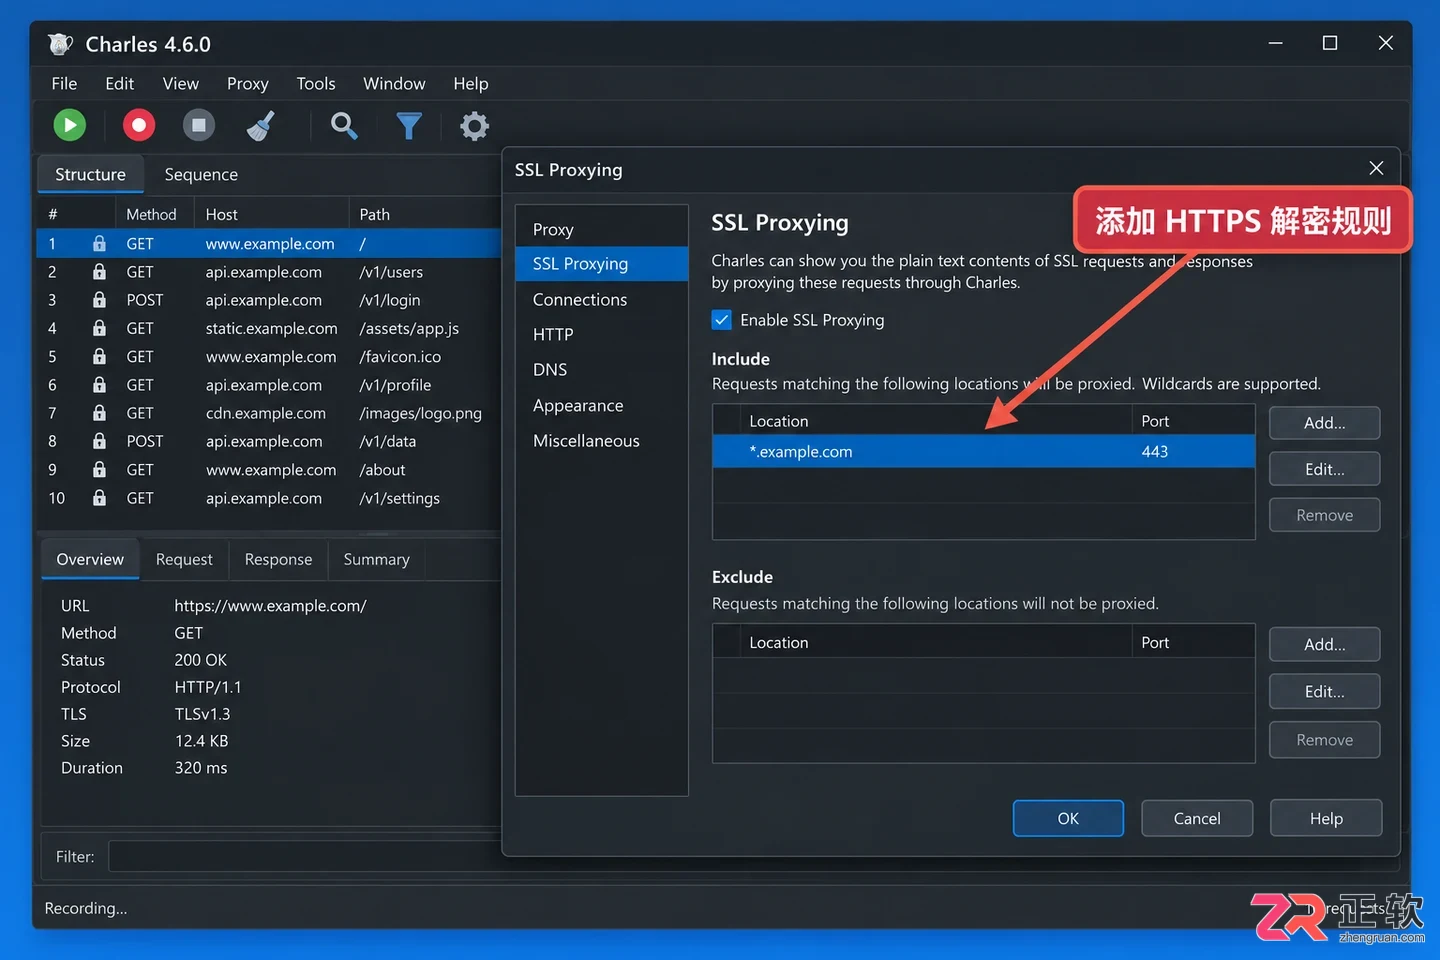This screenshot has height=960, width=1440.
Task: Click the lock icon on the /assets/app.js row
Action: coord(99,328)
